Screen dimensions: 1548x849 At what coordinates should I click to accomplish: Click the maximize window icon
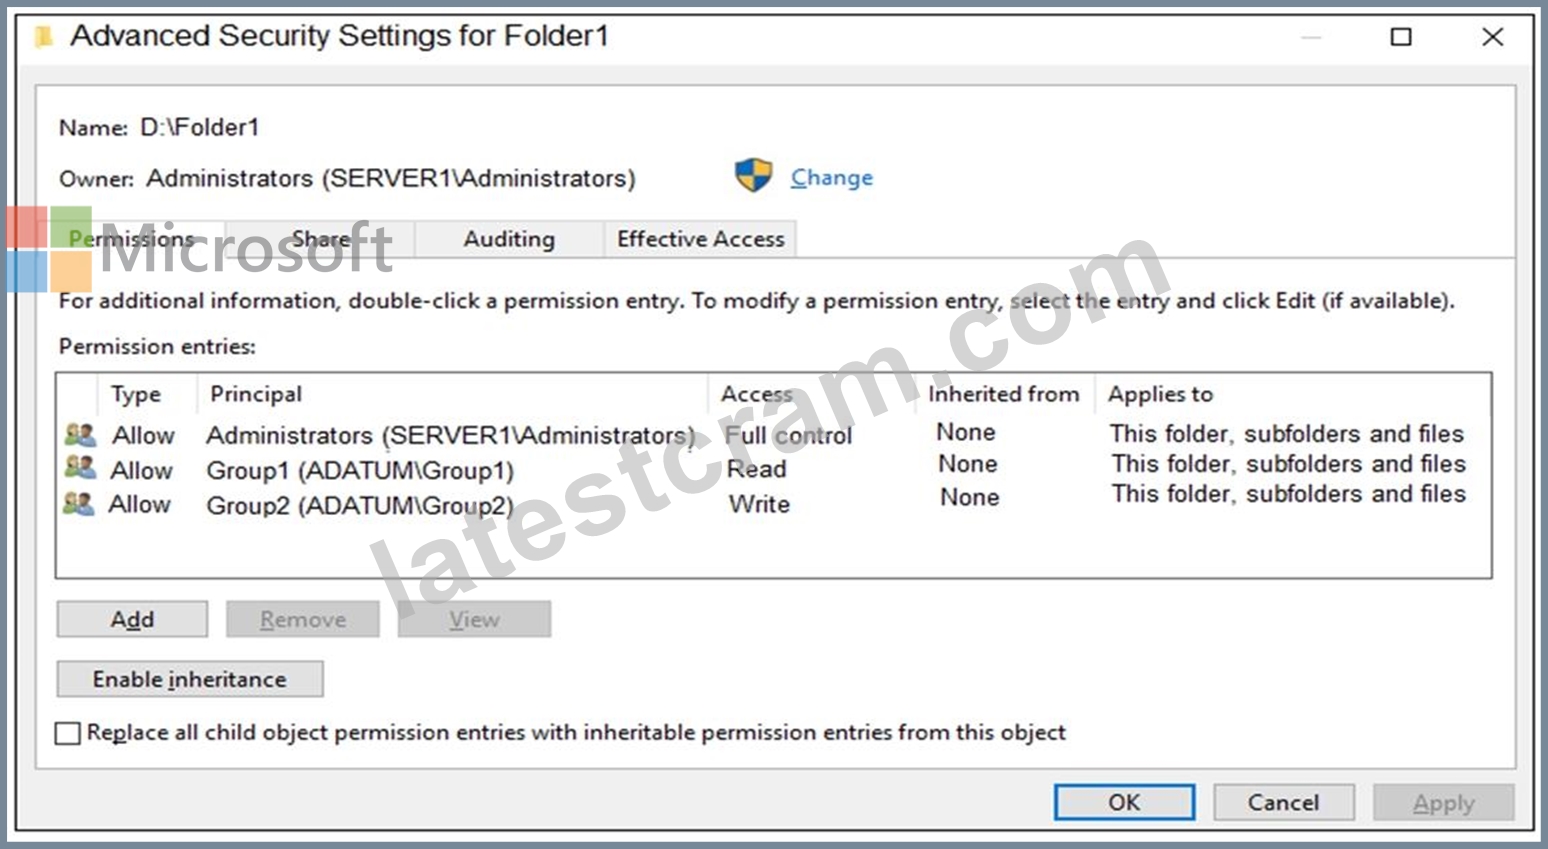coord(1401,37)
